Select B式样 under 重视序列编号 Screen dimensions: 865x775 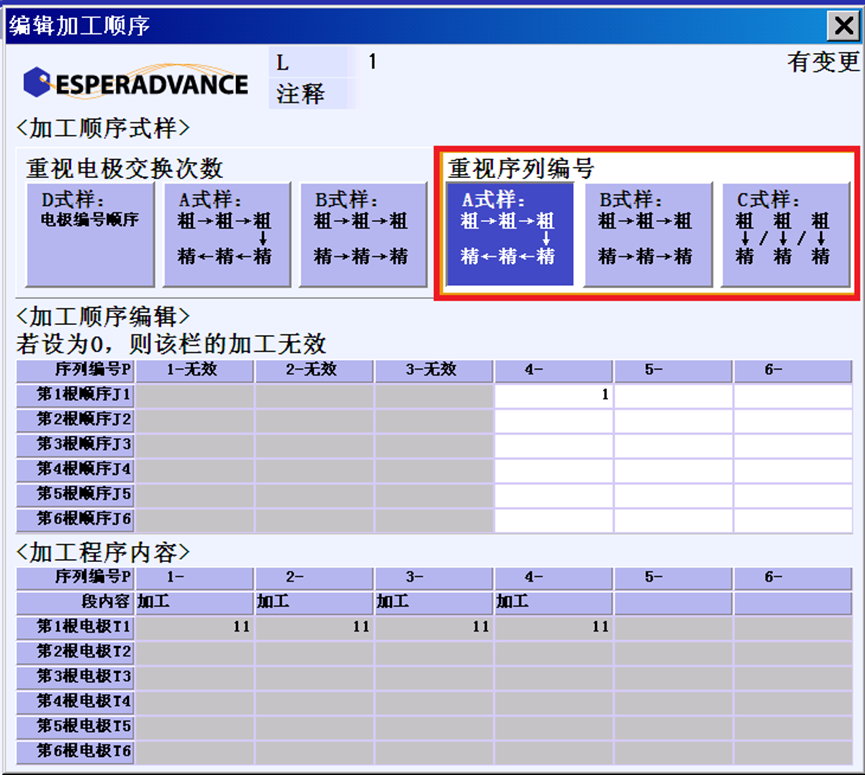tap(647, 234)
